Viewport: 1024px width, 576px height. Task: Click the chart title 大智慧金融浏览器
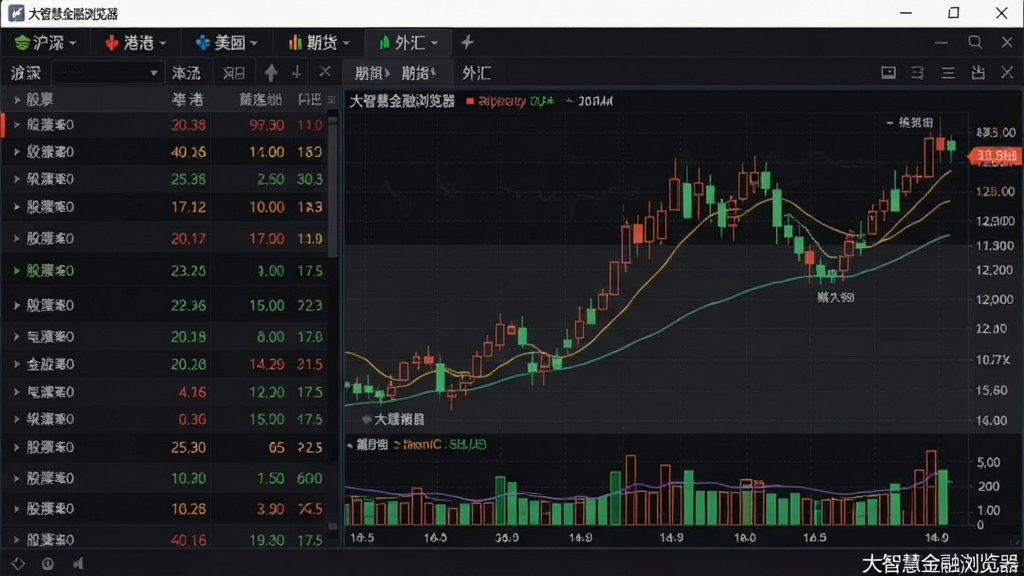coord(402,101)
